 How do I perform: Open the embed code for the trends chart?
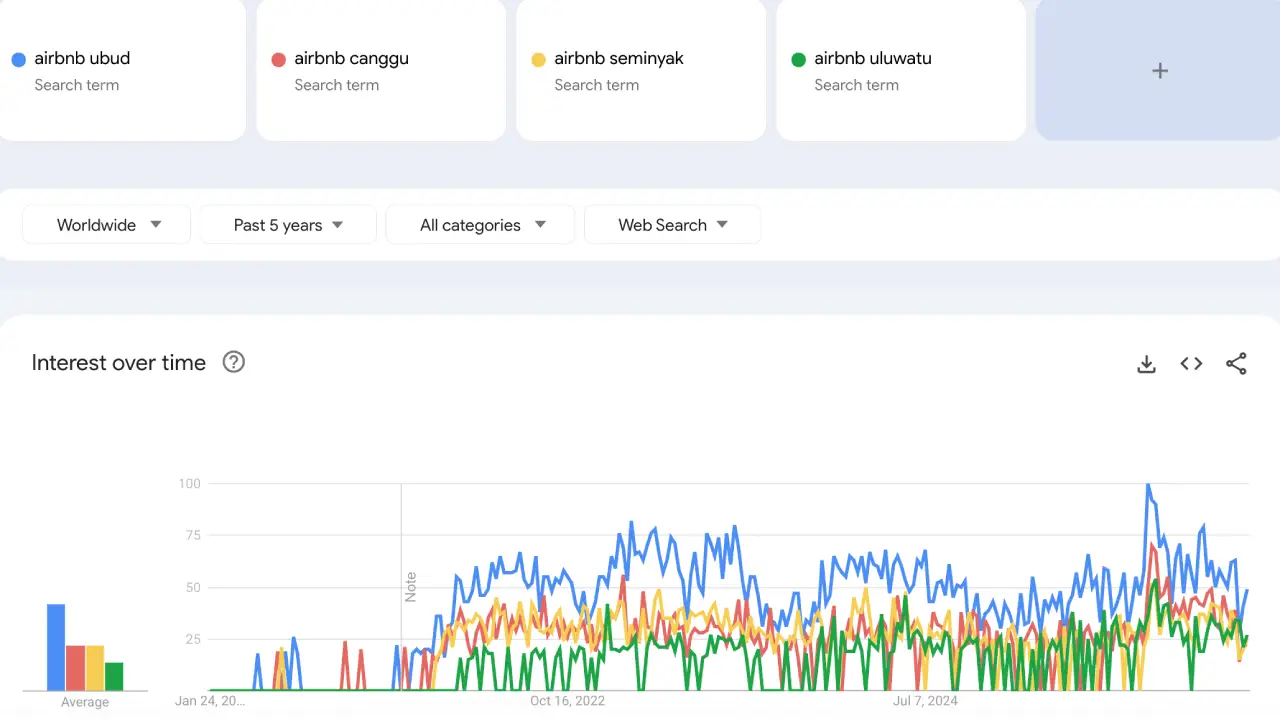click(x=1191, y=364)
